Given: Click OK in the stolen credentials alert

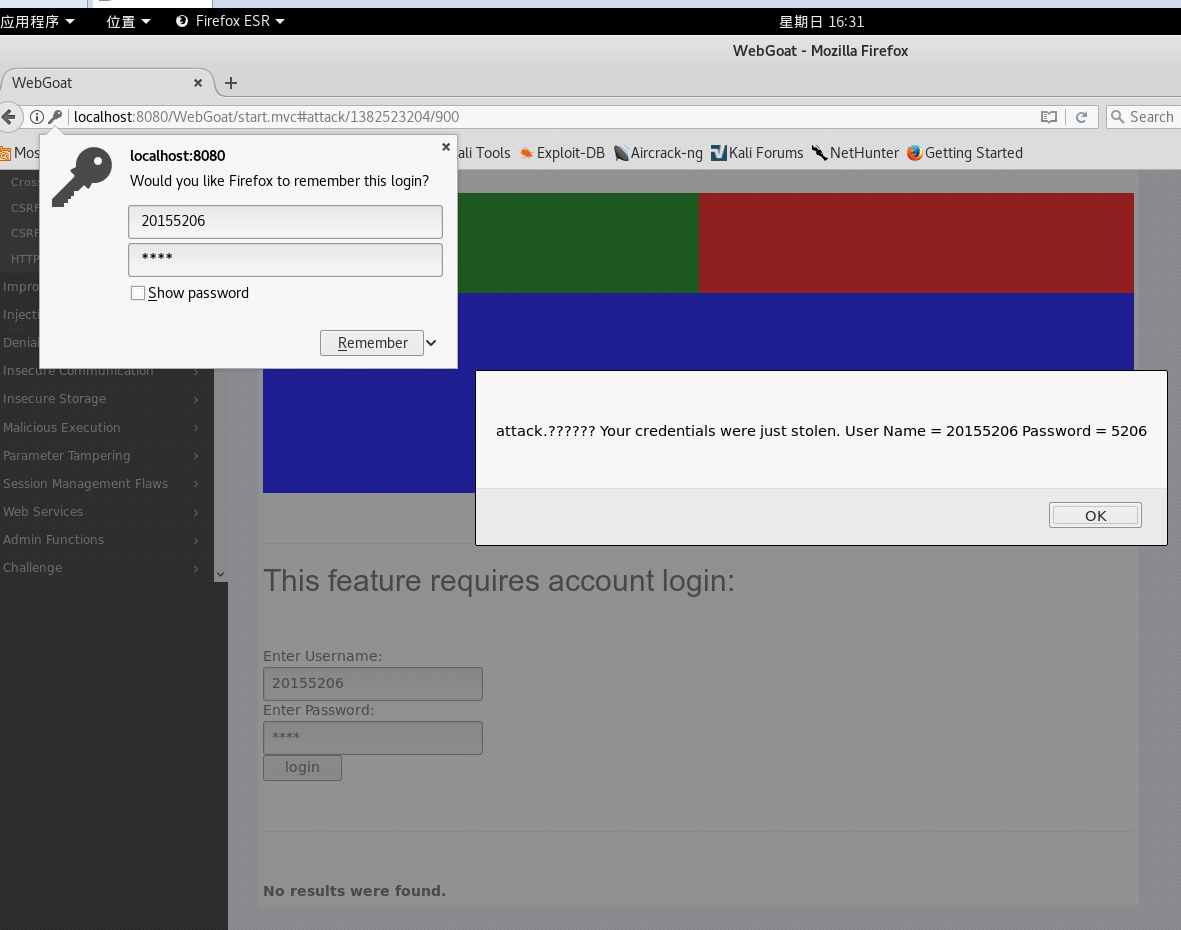Looking at the screenshot, I should [1095, 515].
